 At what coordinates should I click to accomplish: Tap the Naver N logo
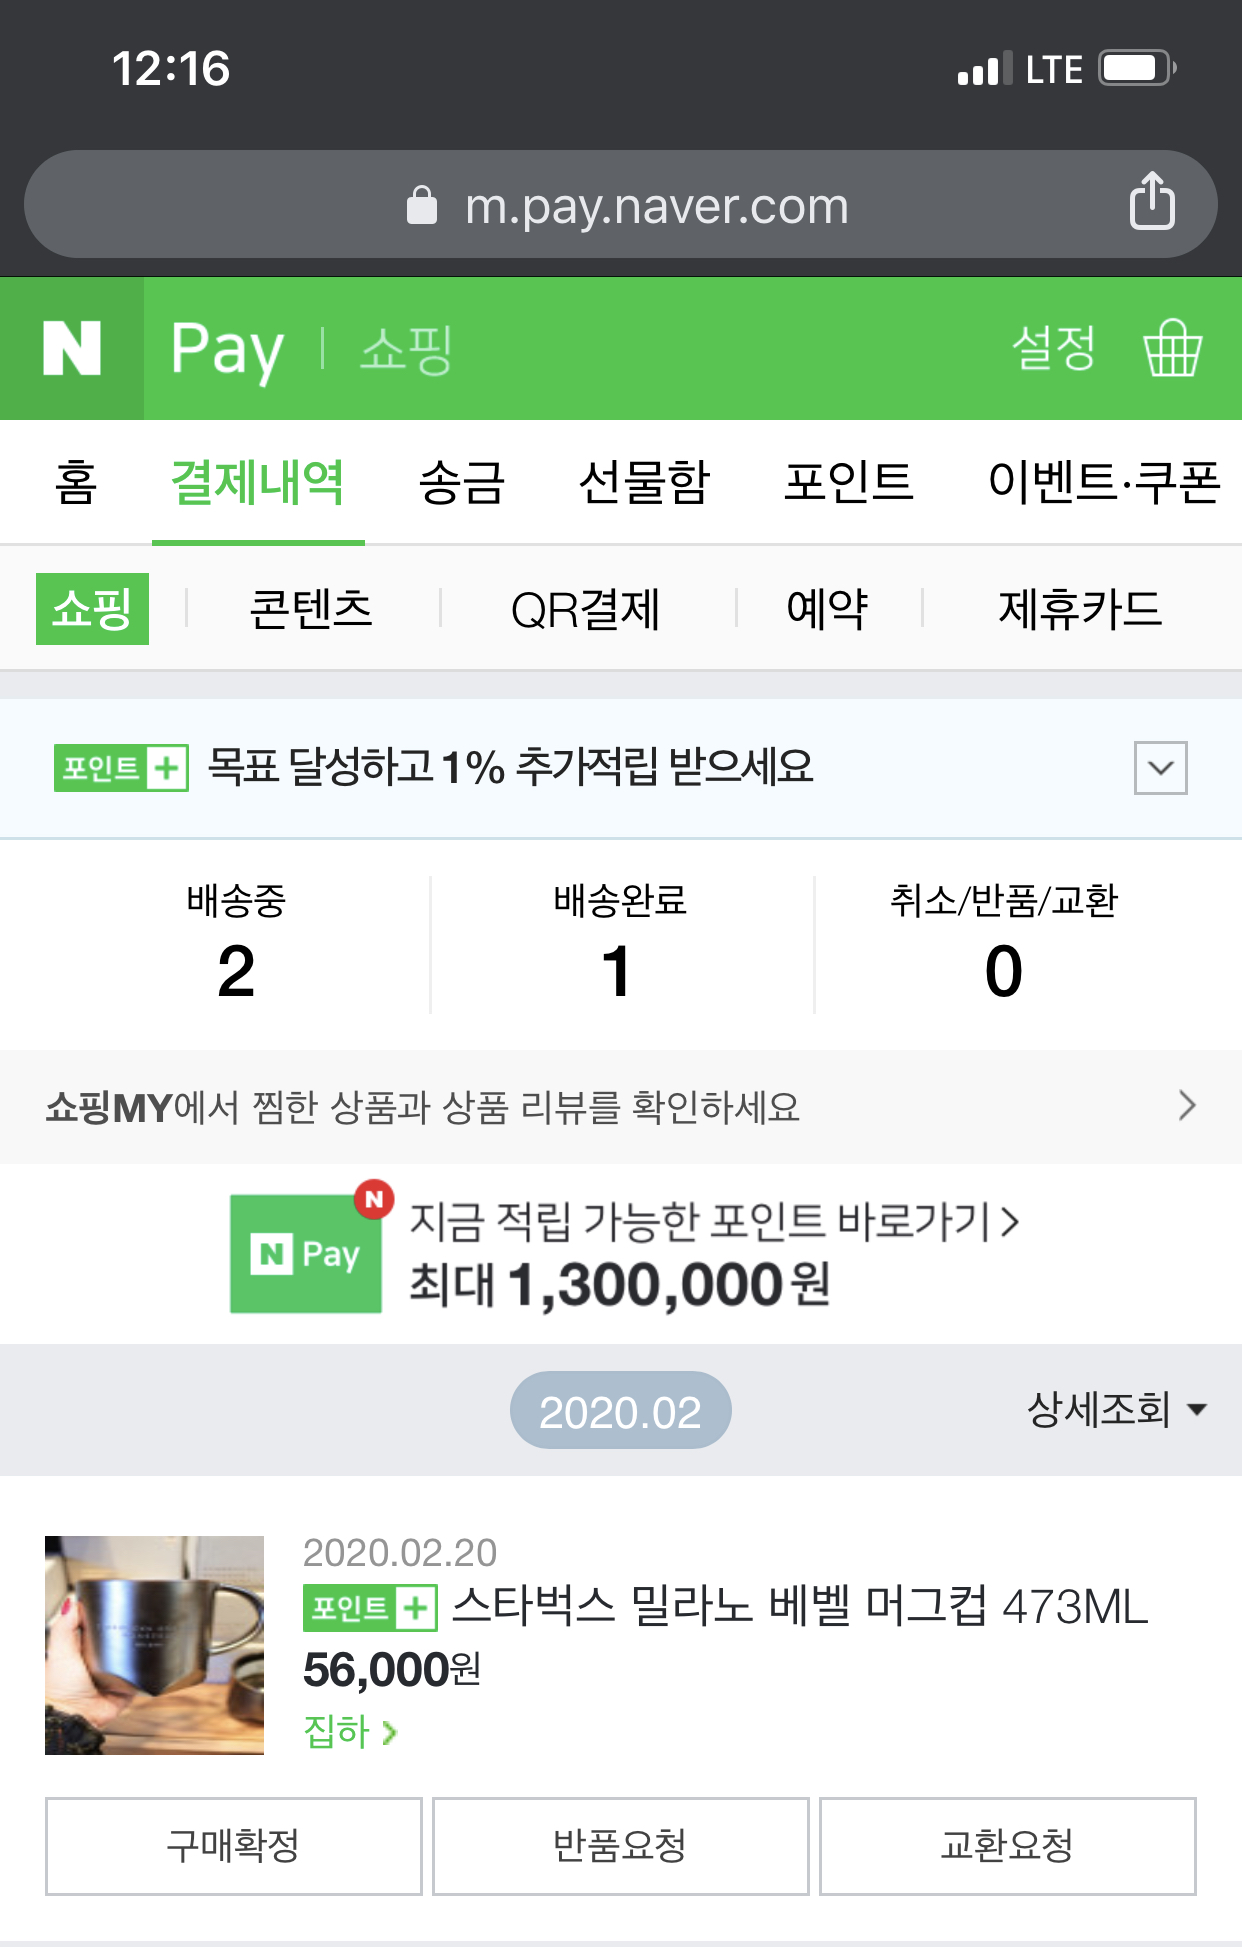tap(72, 349)
